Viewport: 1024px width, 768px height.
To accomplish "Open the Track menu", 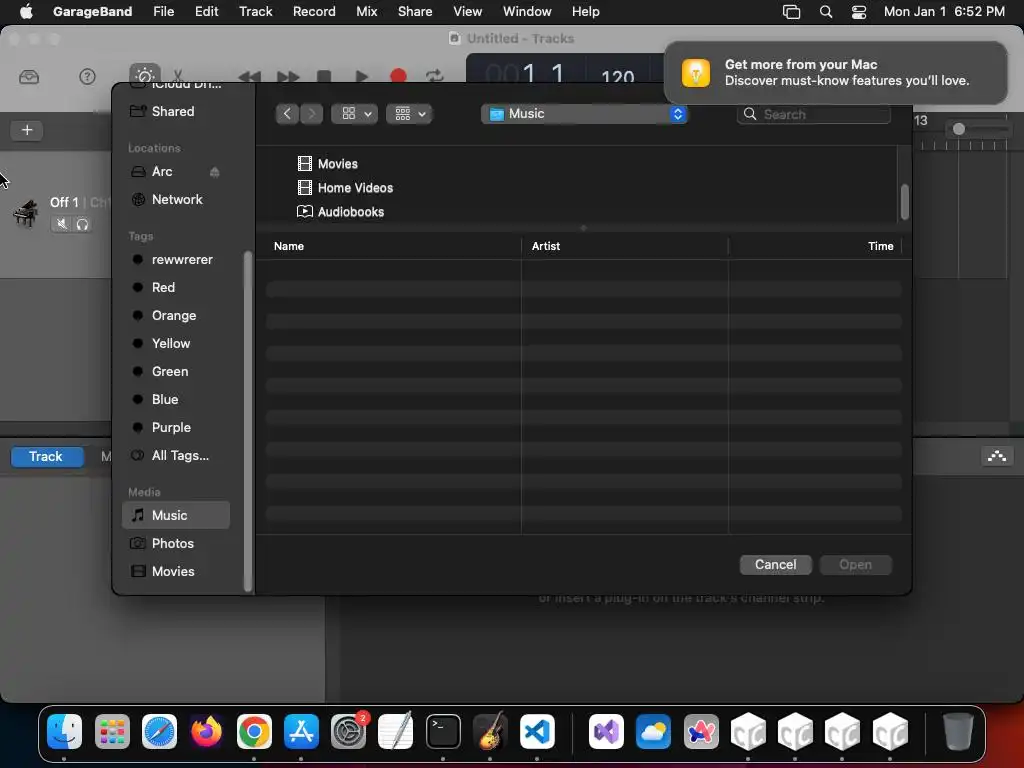I will click(255, 11).
